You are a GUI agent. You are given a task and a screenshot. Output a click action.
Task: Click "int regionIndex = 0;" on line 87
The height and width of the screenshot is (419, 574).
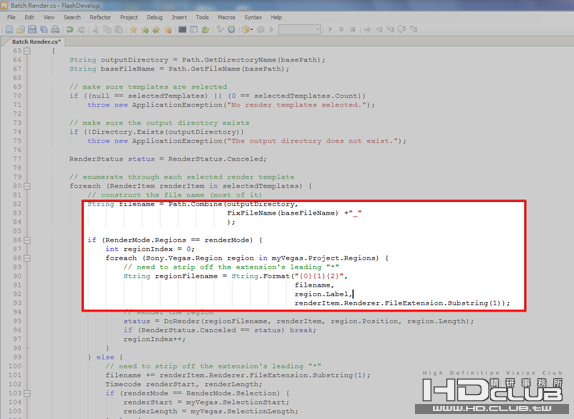150,250
